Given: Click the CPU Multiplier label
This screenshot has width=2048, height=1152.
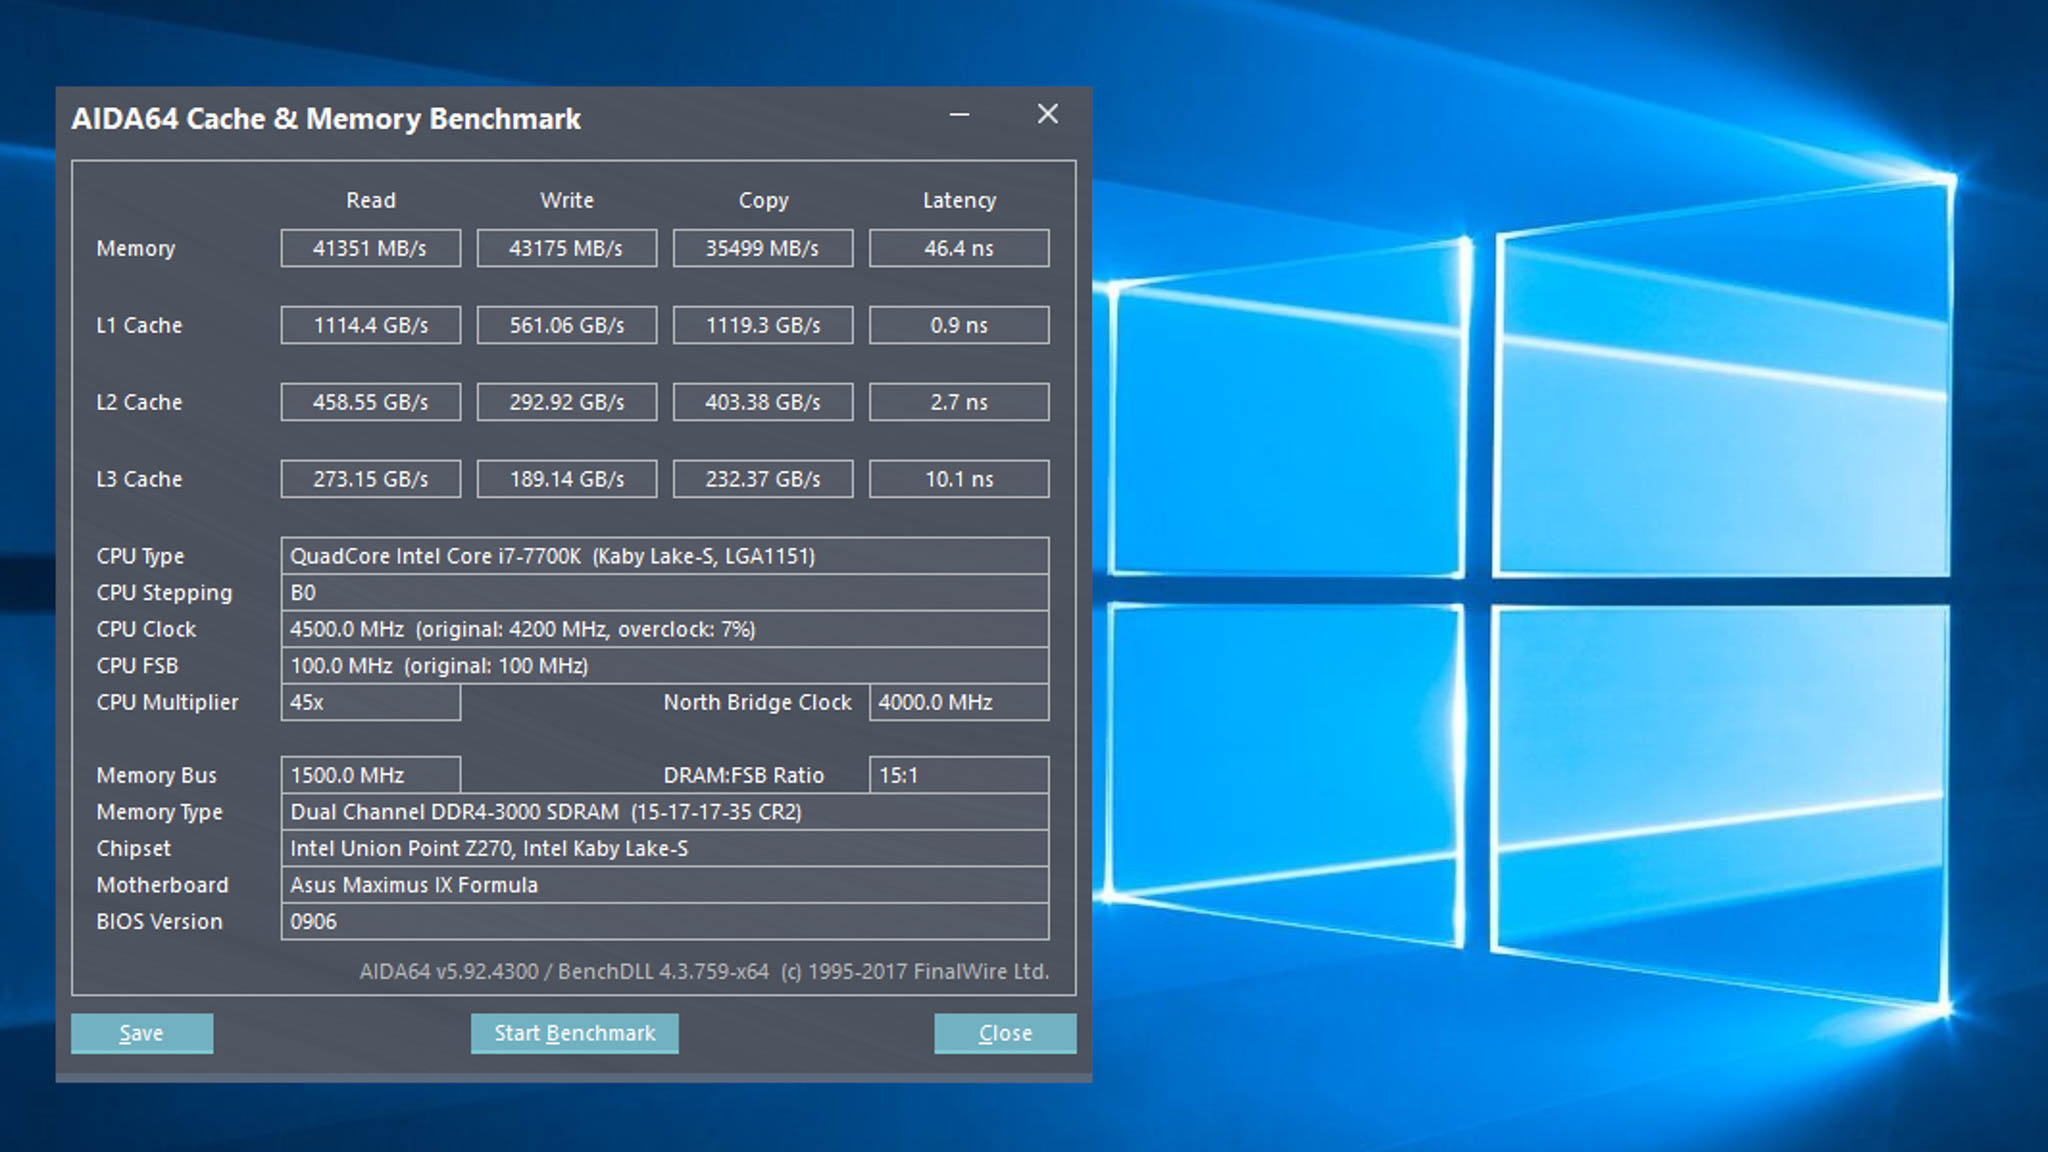Looking at the screenshot, I should [x=167, y=702].
